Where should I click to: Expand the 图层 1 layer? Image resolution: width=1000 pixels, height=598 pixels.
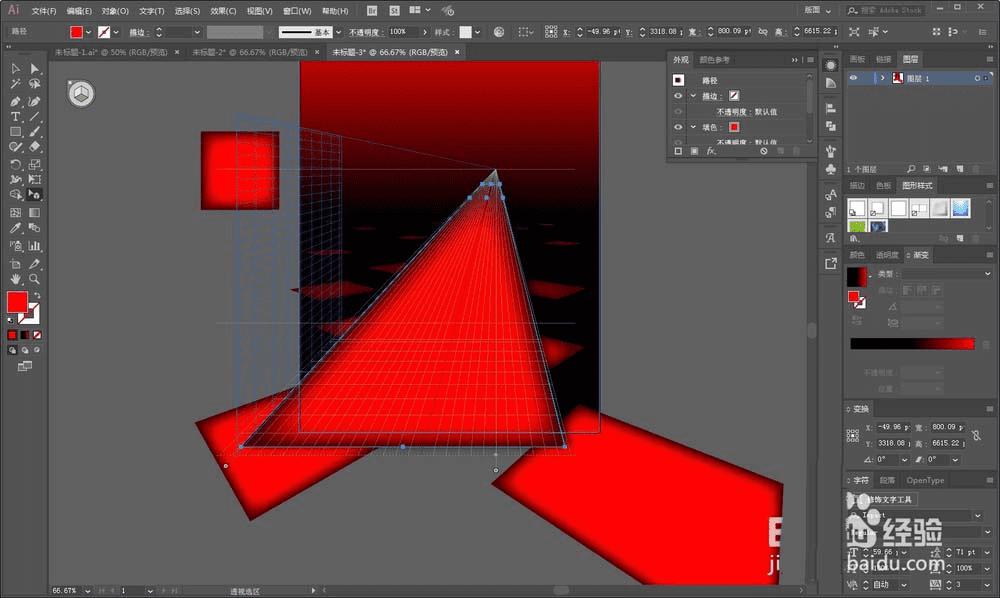tap(883, 78)
